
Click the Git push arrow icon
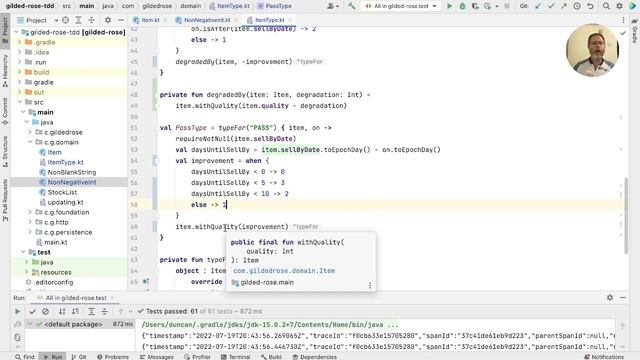pos(564,6)
